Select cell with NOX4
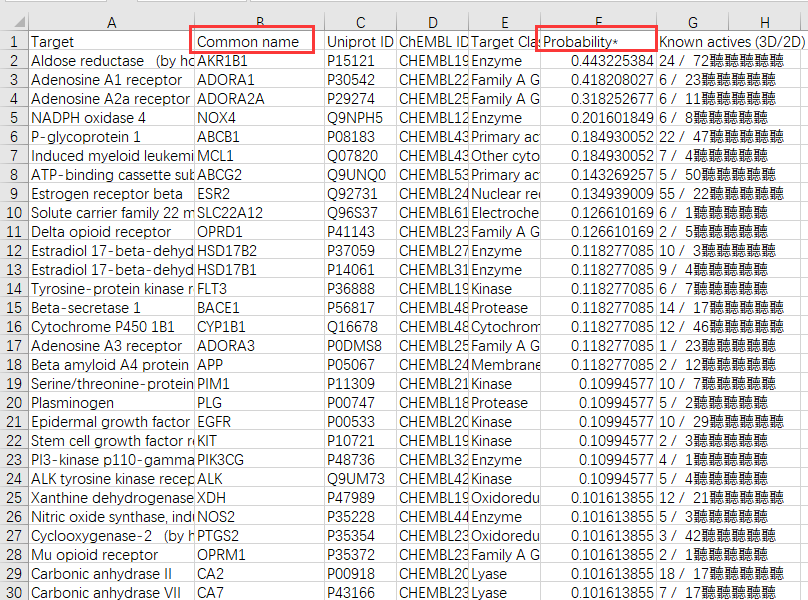This screenshot has width=808, height=600. click(x=259, y=118)
